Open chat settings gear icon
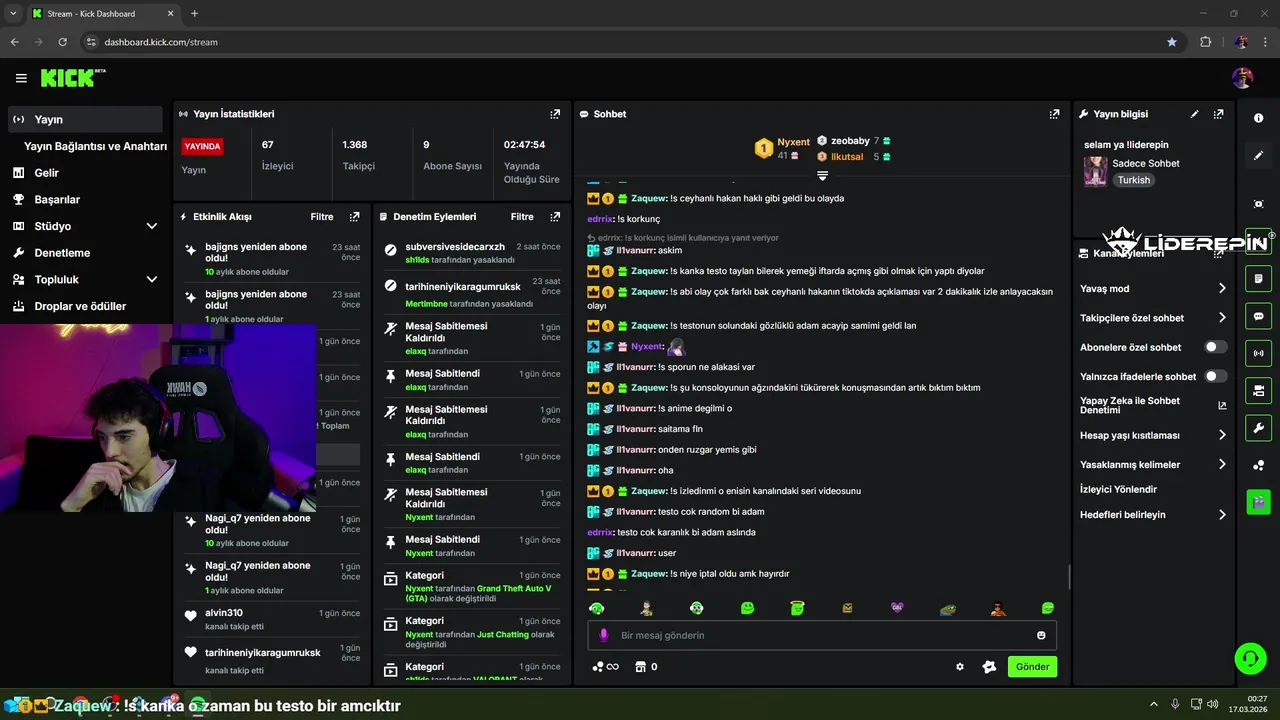1280x720 pixels. (x=960, y=667)
